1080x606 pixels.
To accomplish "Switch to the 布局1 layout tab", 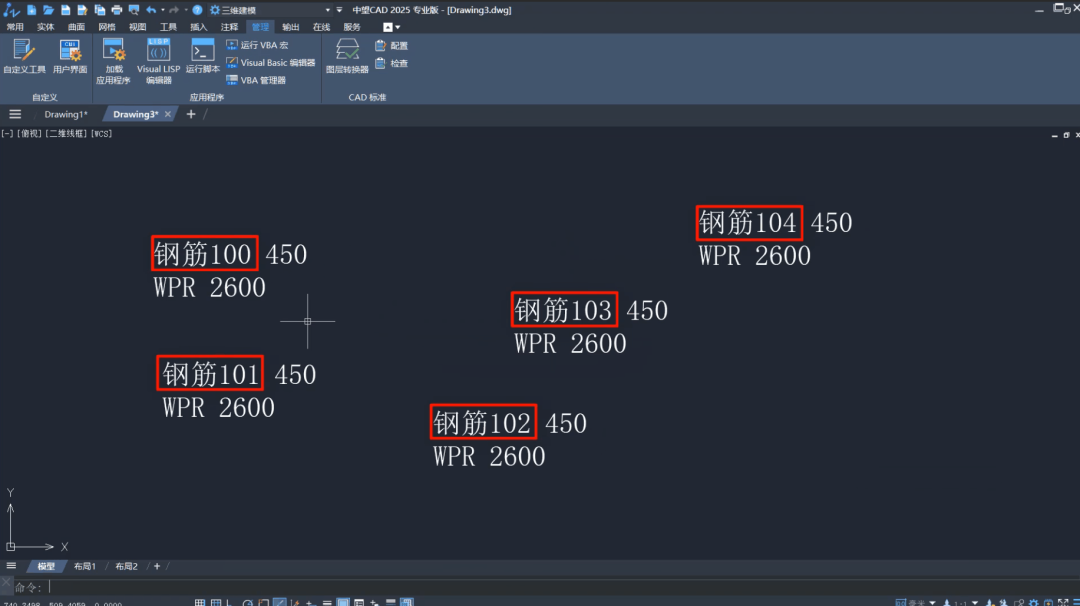I will [85, 566].
